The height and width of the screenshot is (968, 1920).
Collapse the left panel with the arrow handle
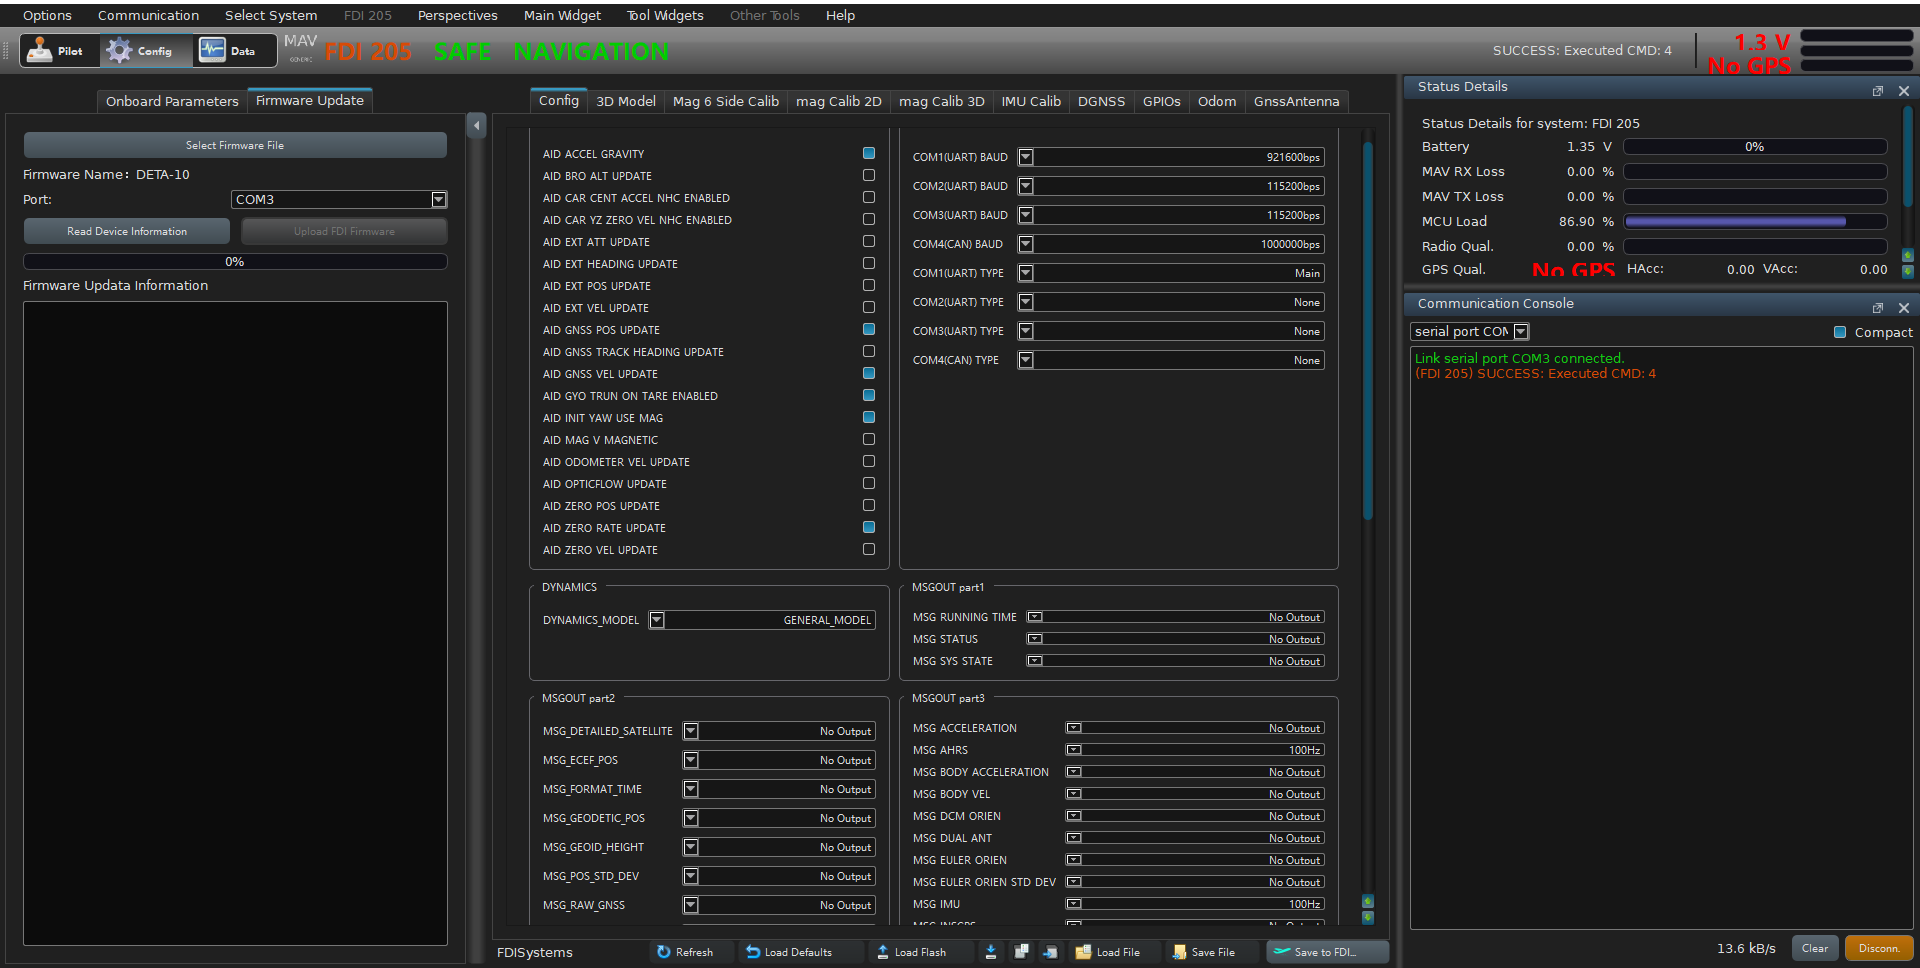[x=476, y=125]
